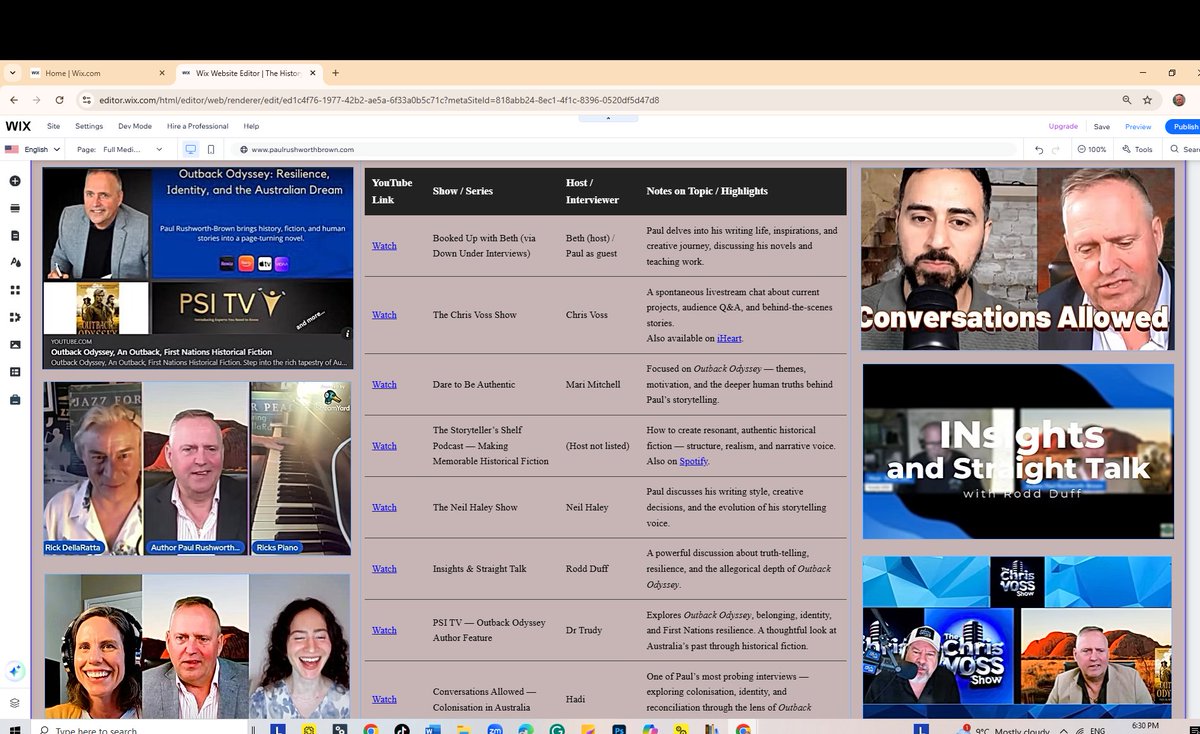The image size is (1200, 734).
Task: Bookmark this page star icon
Action: coord(1147,100)
